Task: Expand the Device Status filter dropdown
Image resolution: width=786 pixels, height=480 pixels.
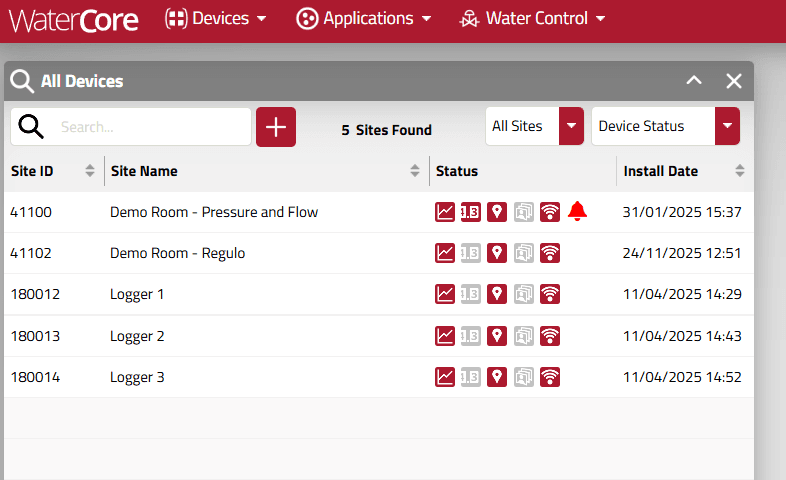Action: pyautogui.click(x=727, y=127)
